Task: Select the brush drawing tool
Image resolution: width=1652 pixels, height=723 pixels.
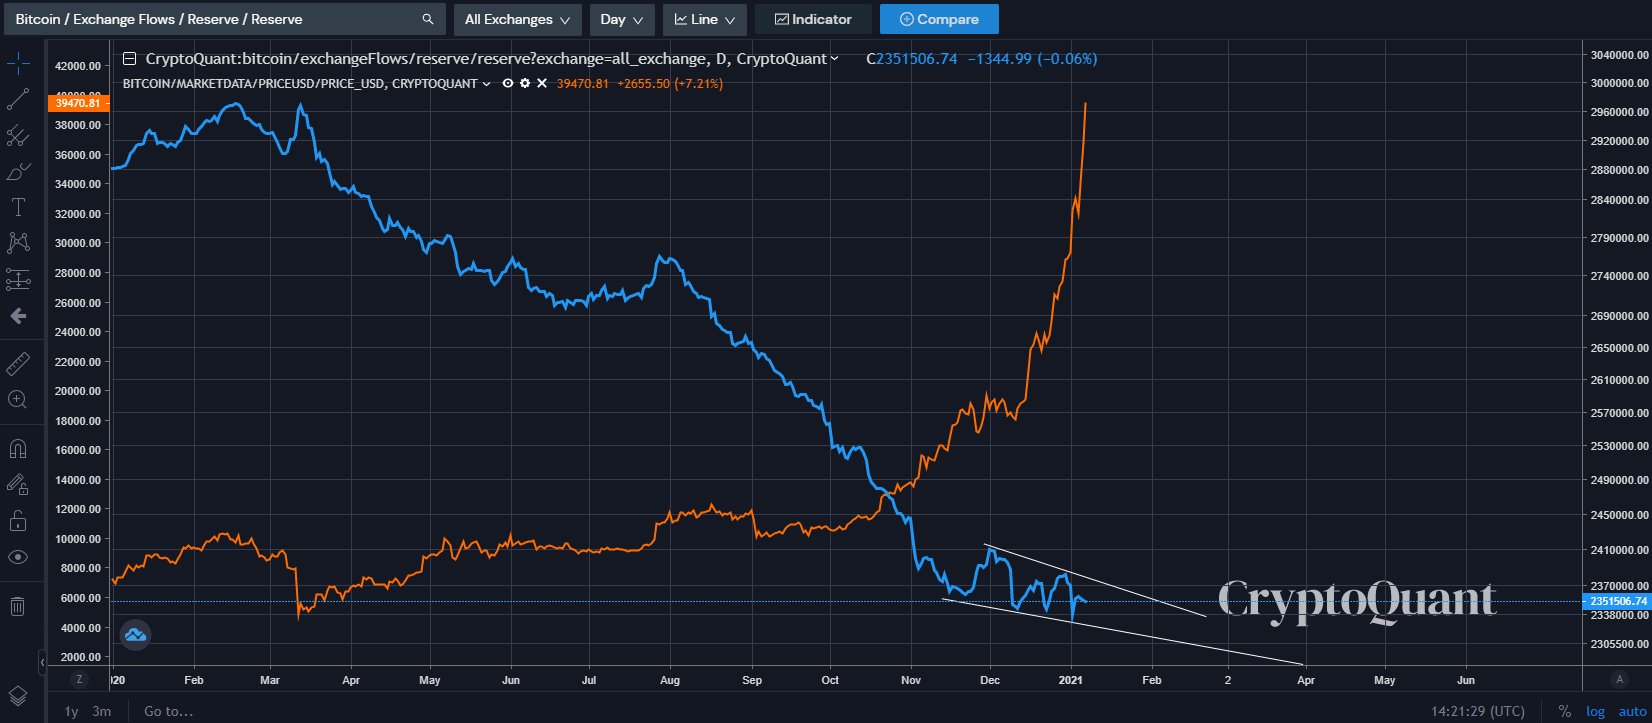Action: [18, 172]
